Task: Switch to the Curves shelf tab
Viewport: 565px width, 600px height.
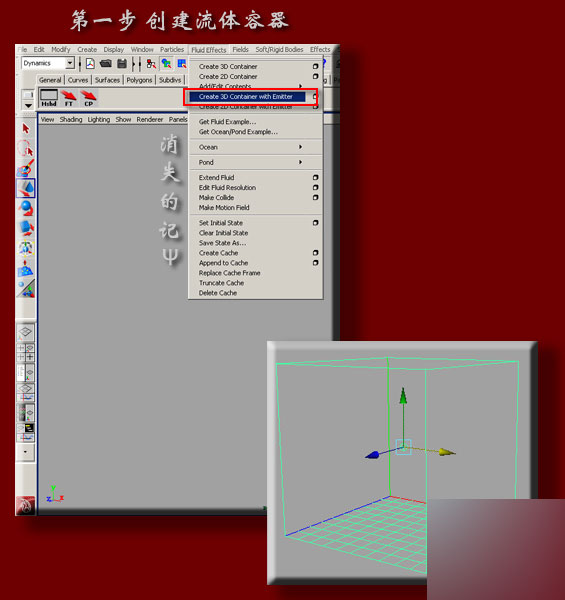Action: (x=78, y=80)
